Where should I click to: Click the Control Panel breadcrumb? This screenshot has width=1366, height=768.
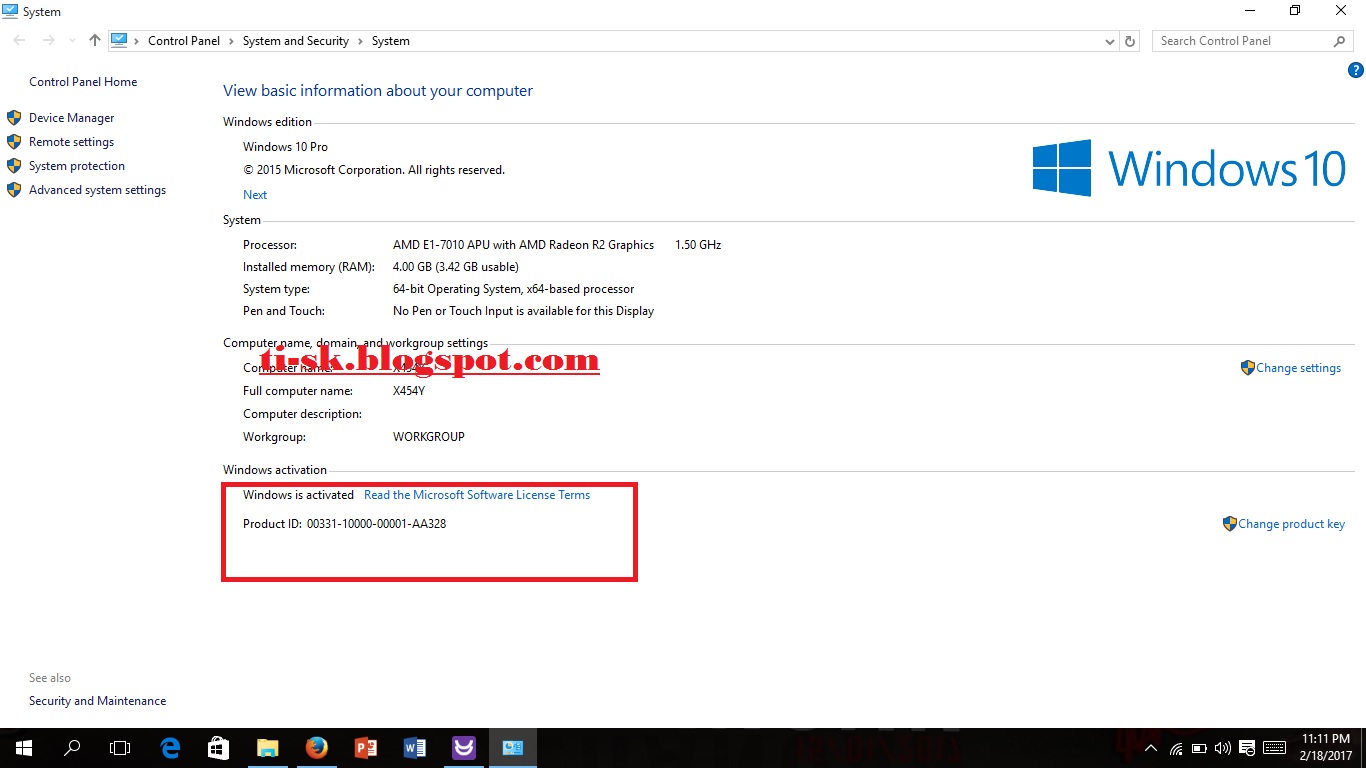(x=184, y=41)
